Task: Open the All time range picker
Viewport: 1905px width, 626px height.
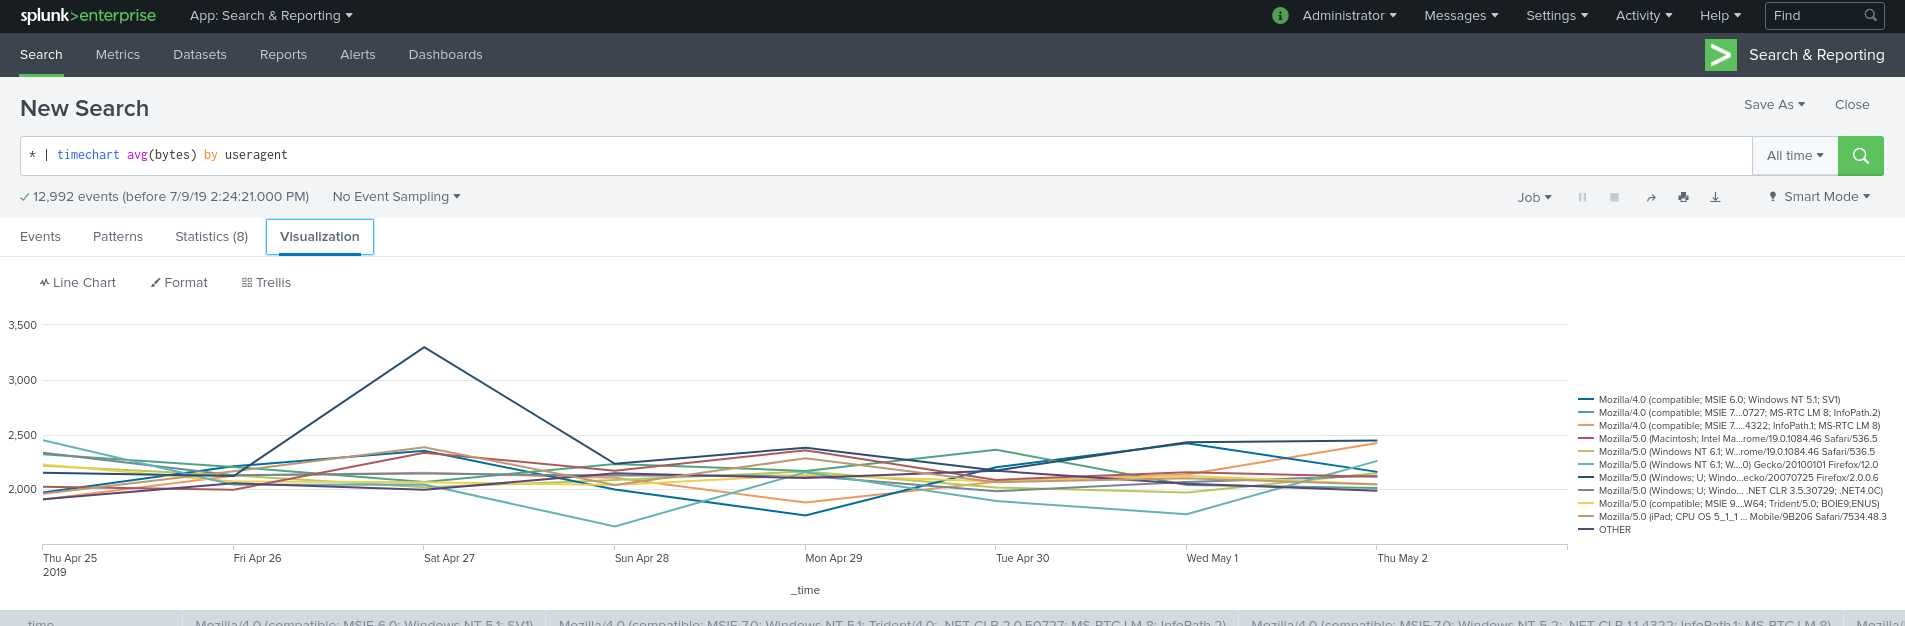Action: point(1795,156)
